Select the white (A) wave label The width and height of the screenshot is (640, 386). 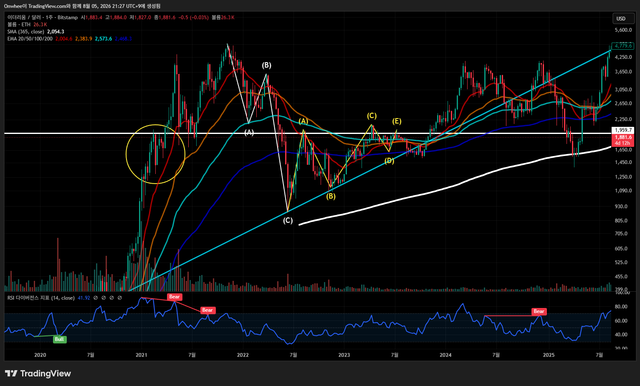pyautogui.click(x=249, y=132)
